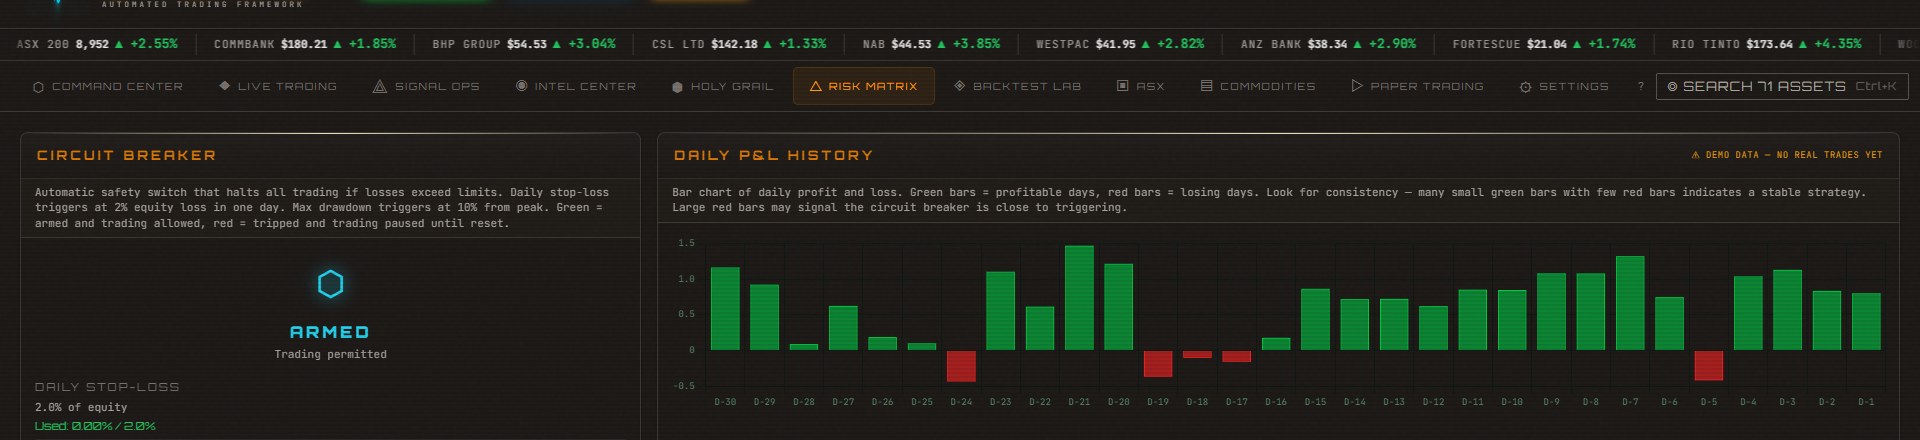Click the Signal Ops triangle icon

380,87
